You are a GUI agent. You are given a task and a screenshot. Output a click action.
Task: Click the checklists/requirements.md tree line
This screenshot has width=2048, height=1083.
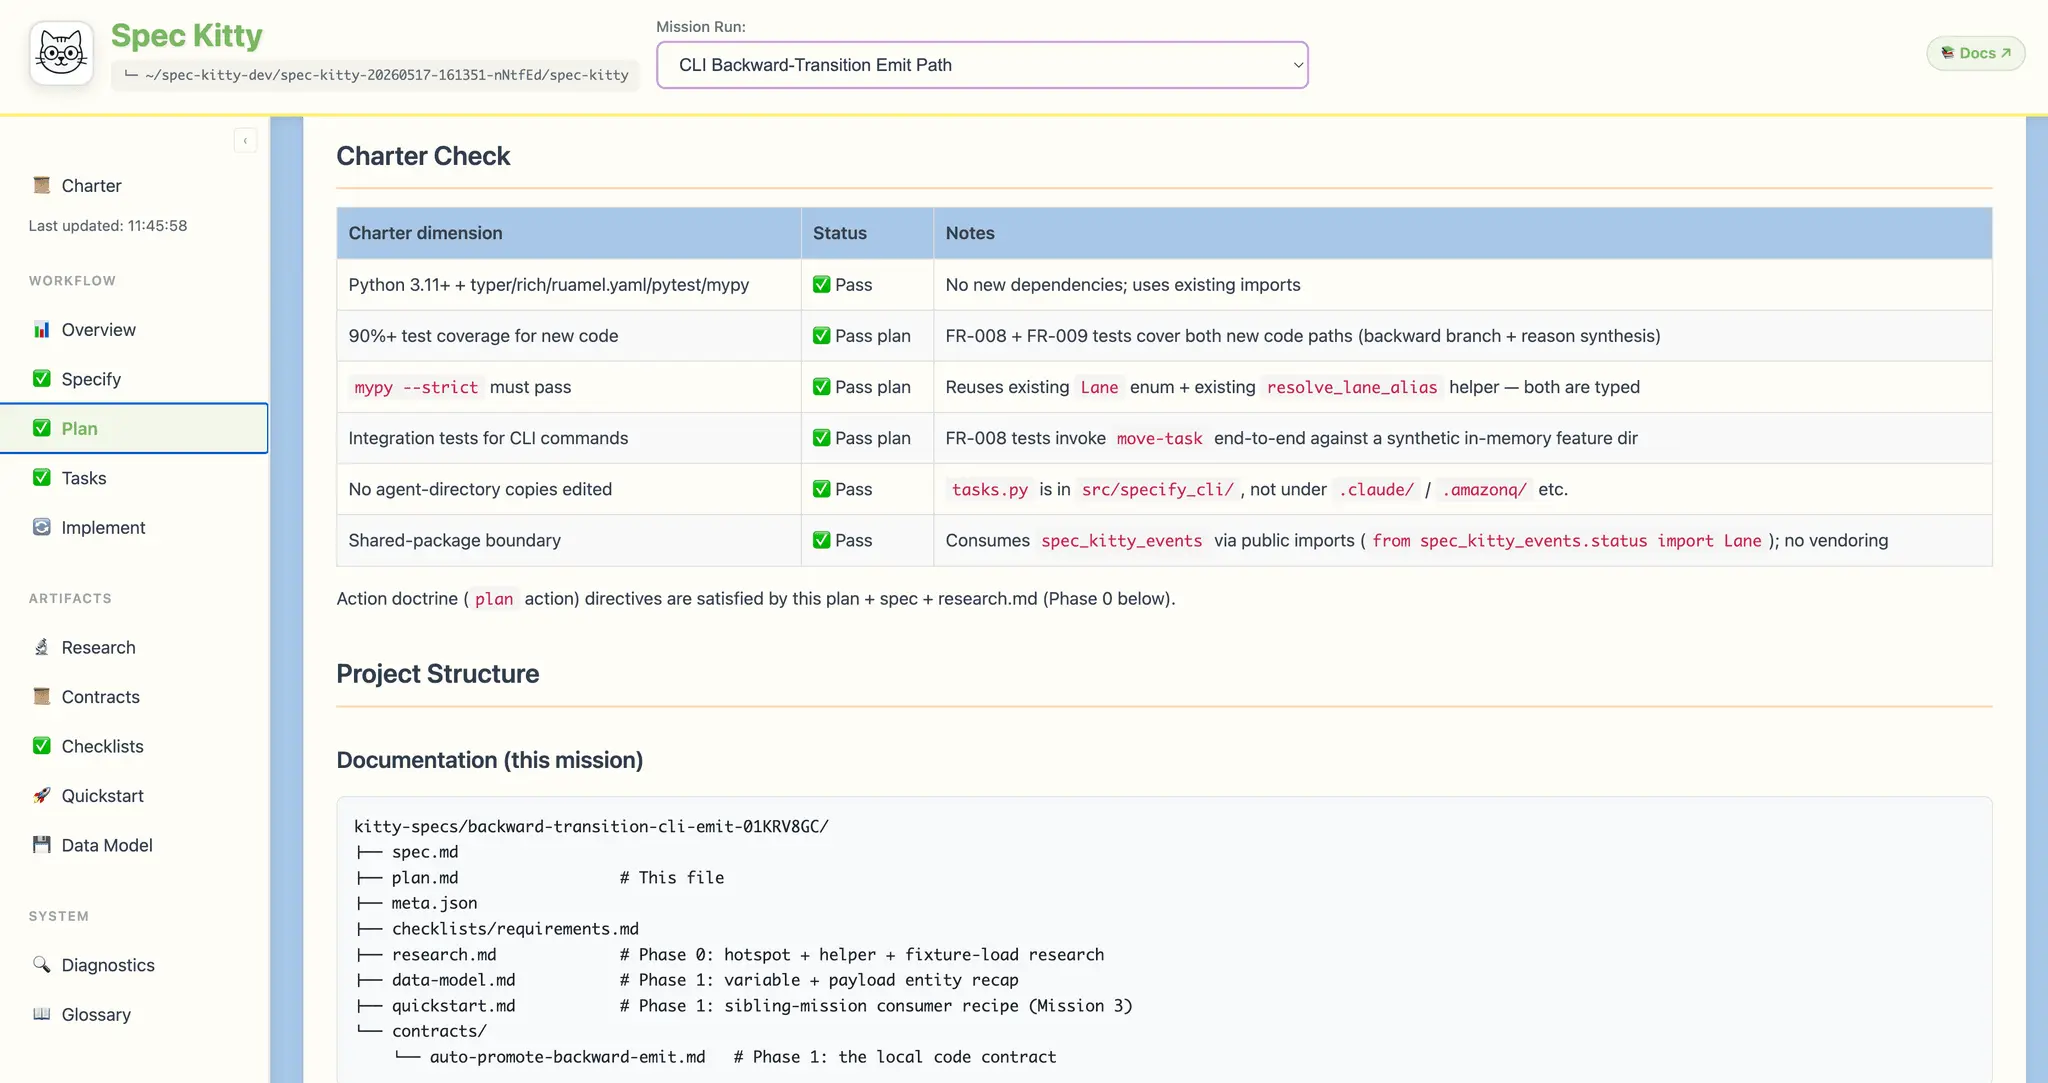[x=497, y=929]
